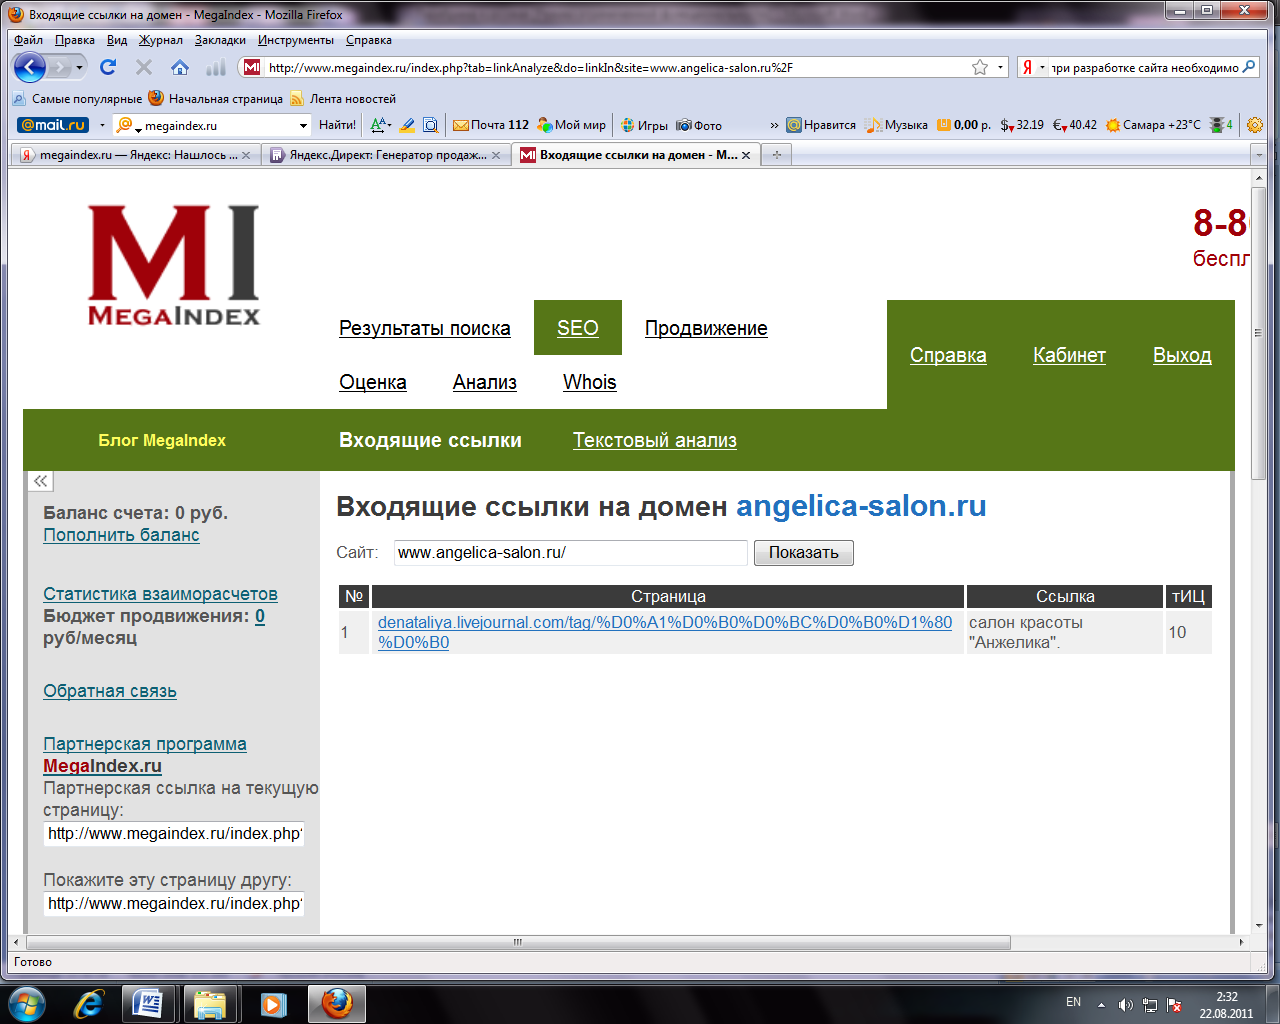This screenshot has width=1280, height=1024.
Task: Open the Справка menu in the menu bar
Action: click(x=369, y=40)
